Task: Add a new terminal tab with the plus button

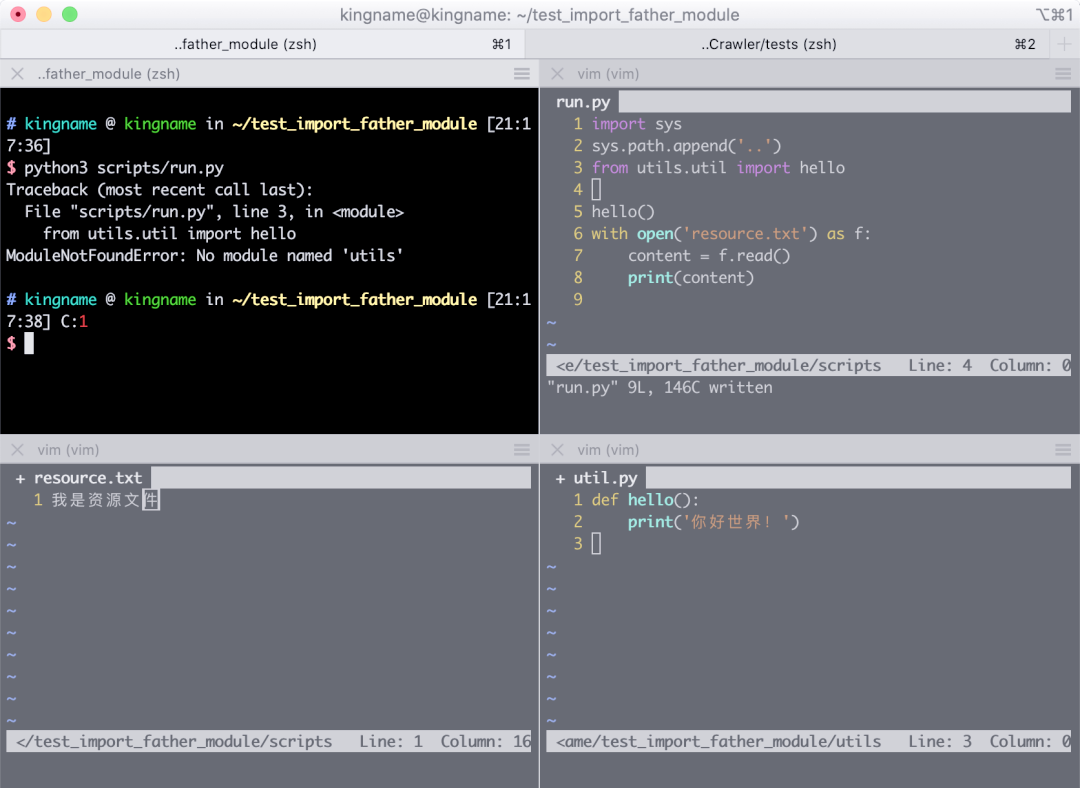Action: click(x=1064, y=44)
